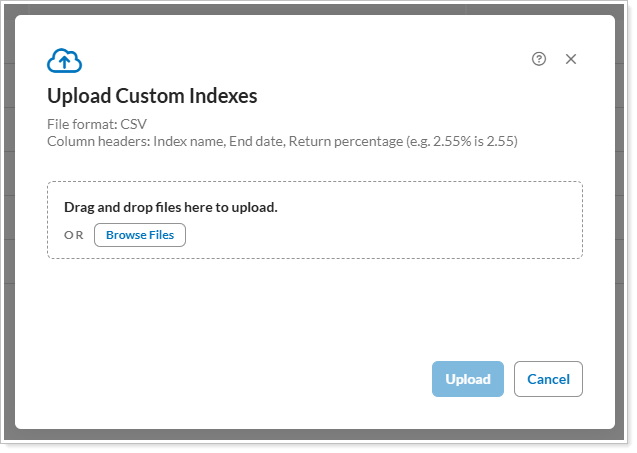
Task: Click the "File format: CSV" line
Action: (x=97, y=124)
